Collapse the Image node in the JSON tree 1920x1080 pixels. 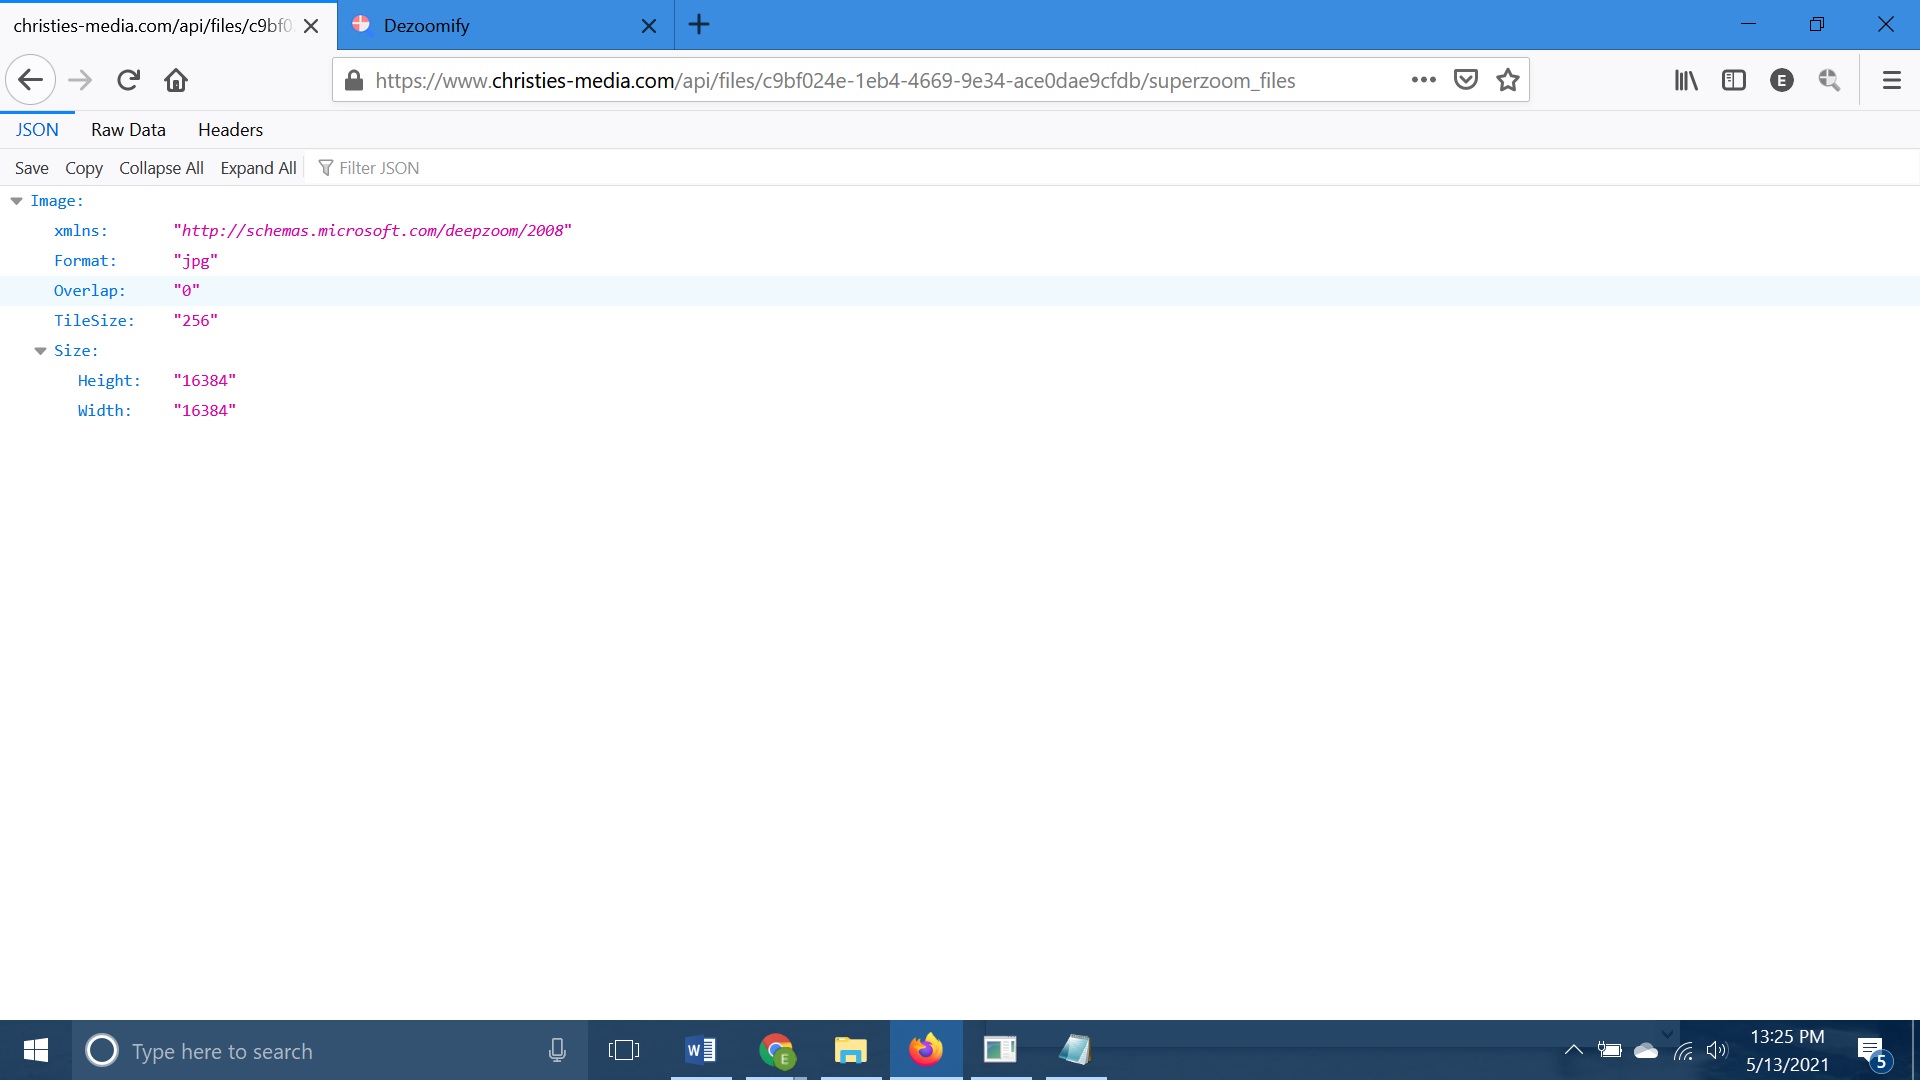point(15,200)
